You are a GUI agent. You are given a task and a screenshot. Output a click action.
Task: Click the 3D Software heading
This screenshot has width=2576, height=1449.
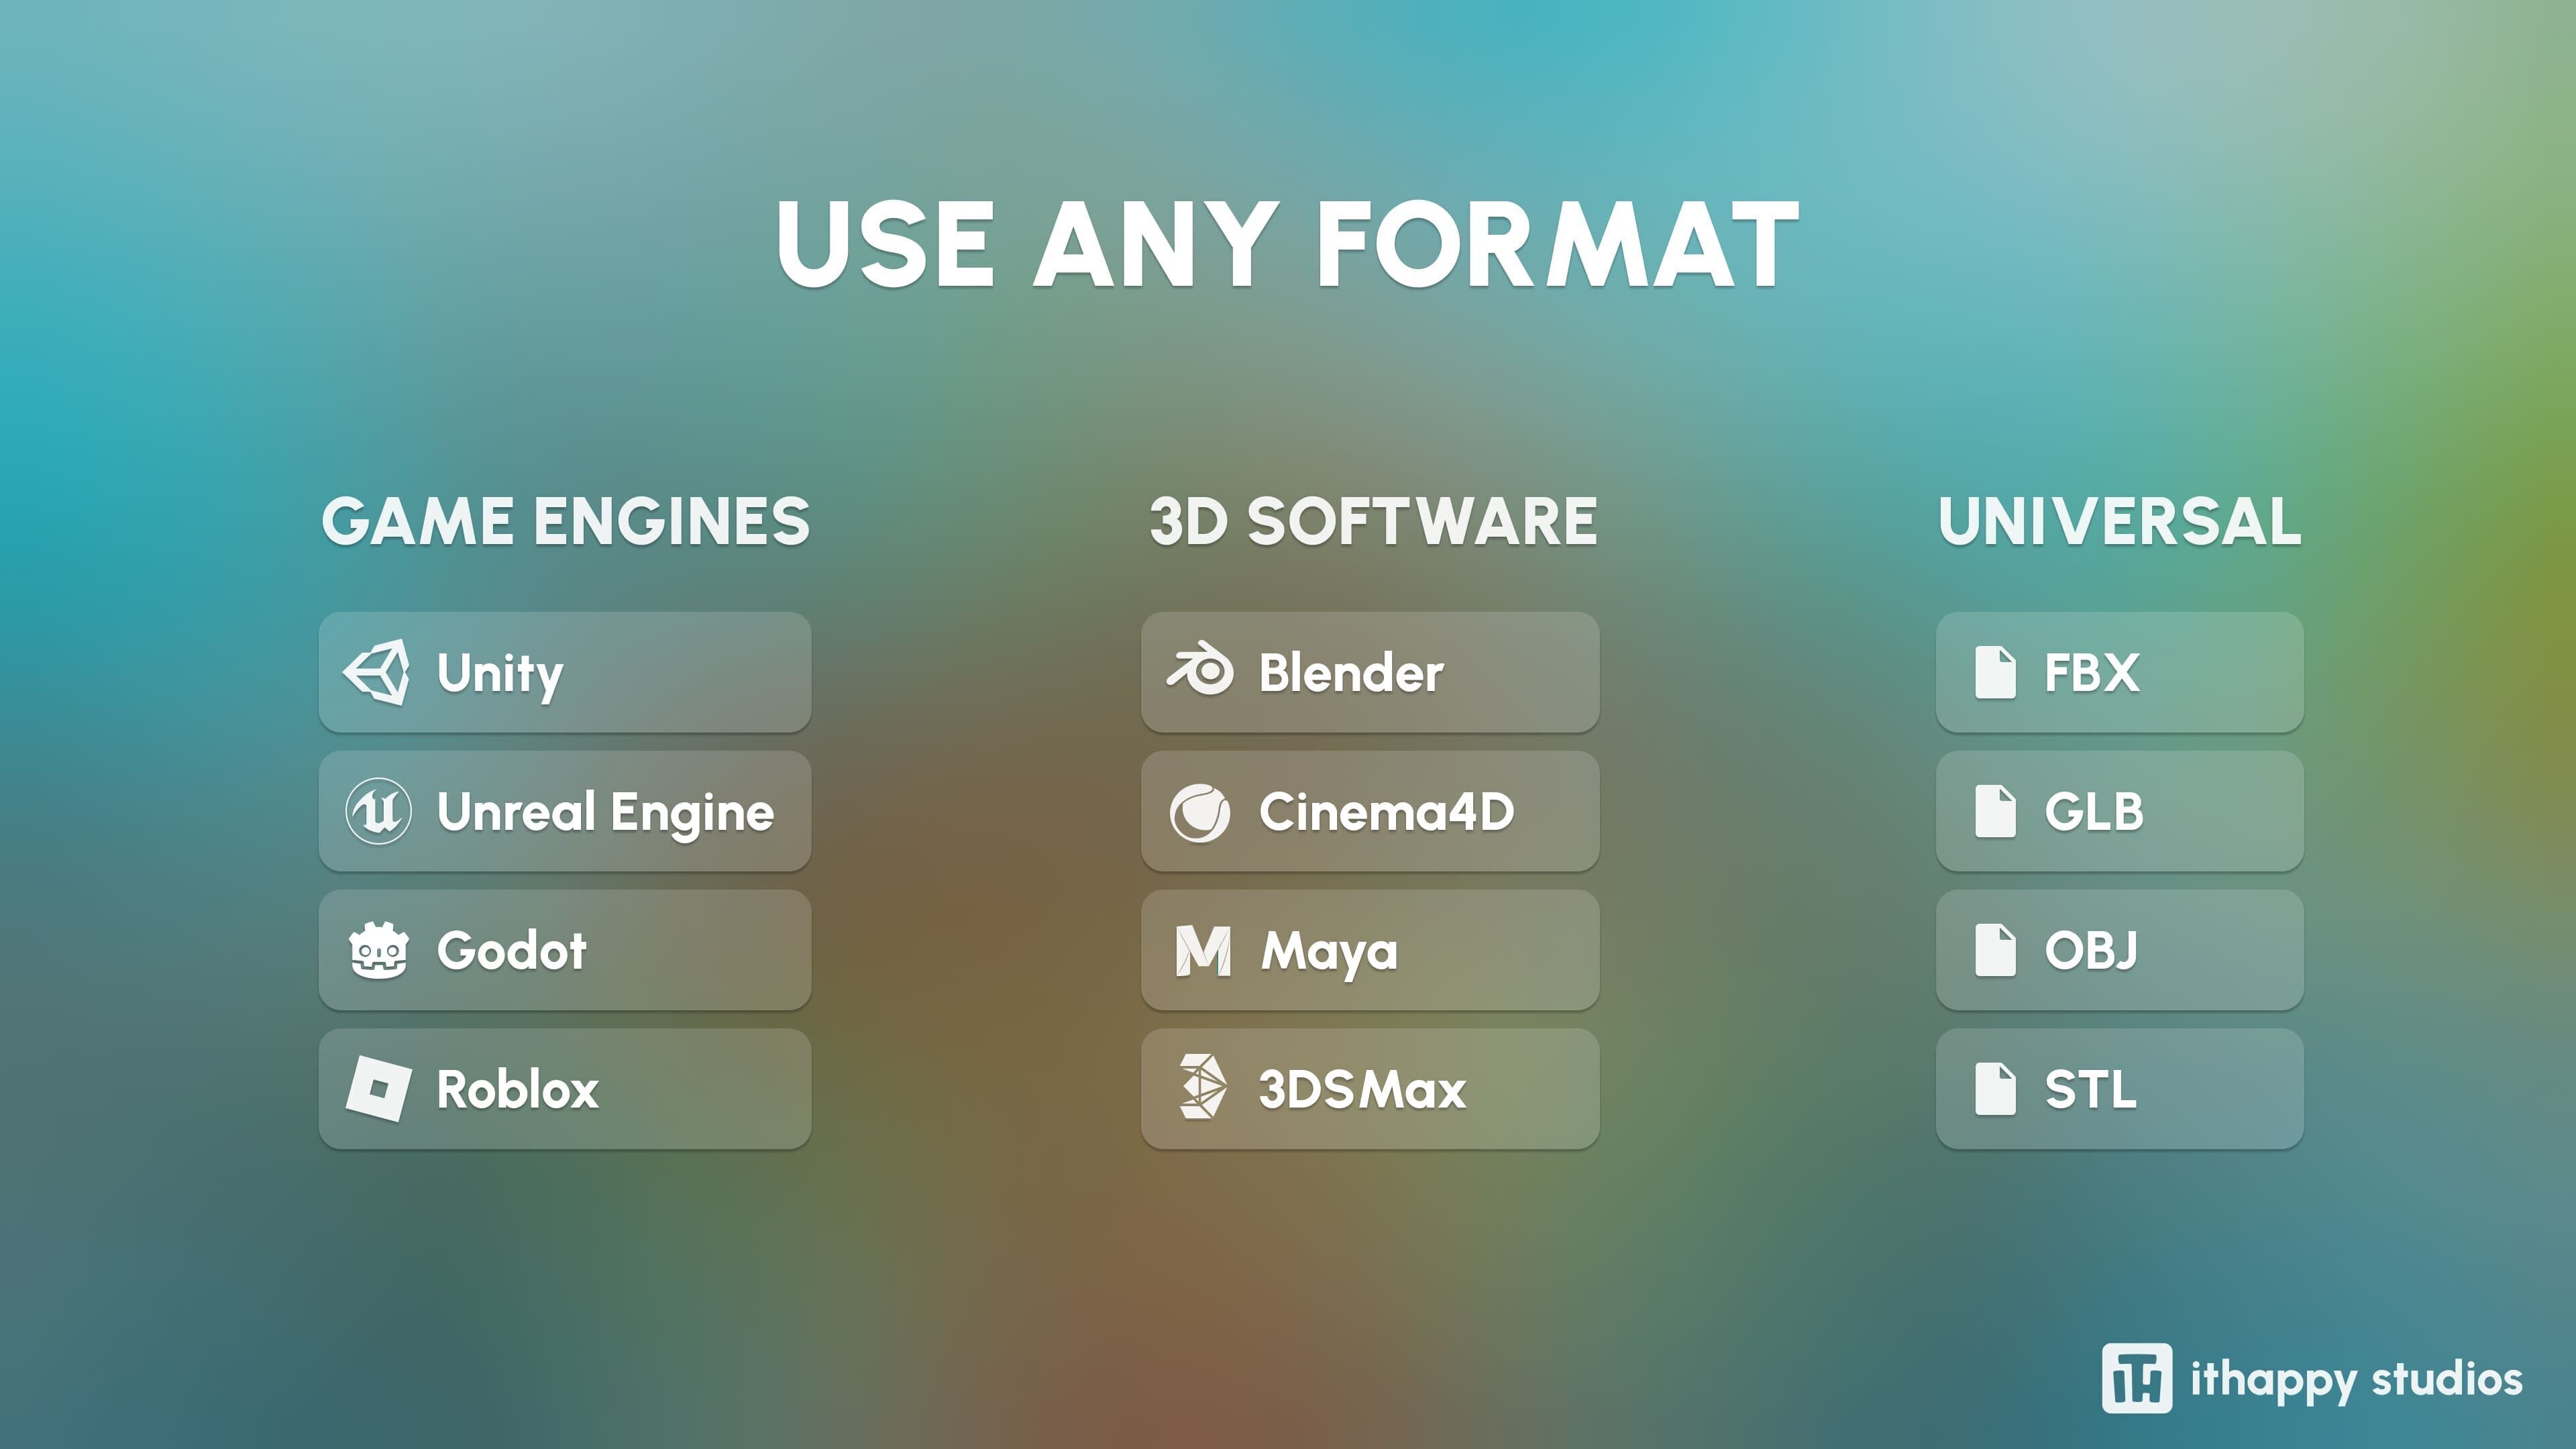pos(1373,521)
